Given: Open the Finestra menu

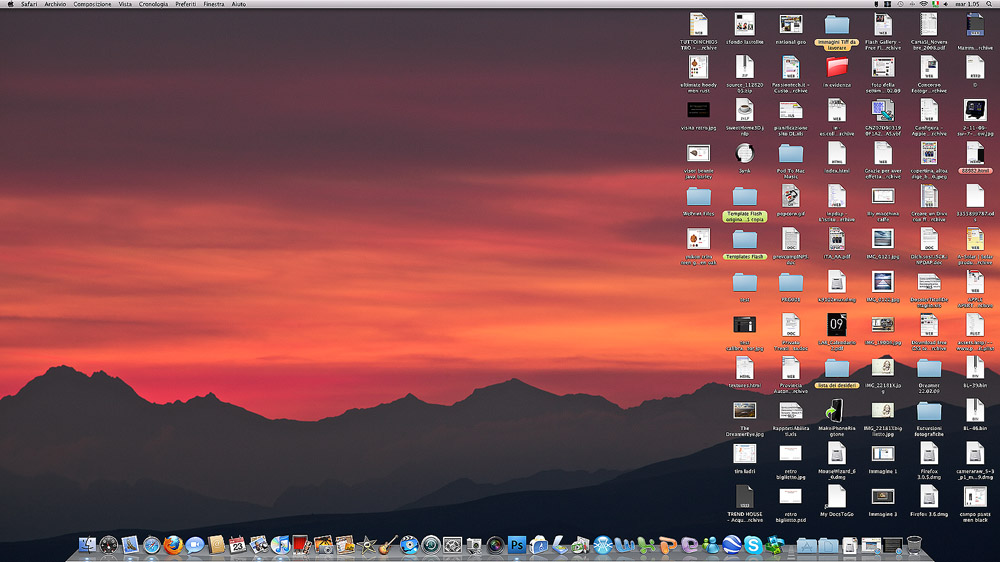Looking at the screenshot, I should (x=214, y=4).
